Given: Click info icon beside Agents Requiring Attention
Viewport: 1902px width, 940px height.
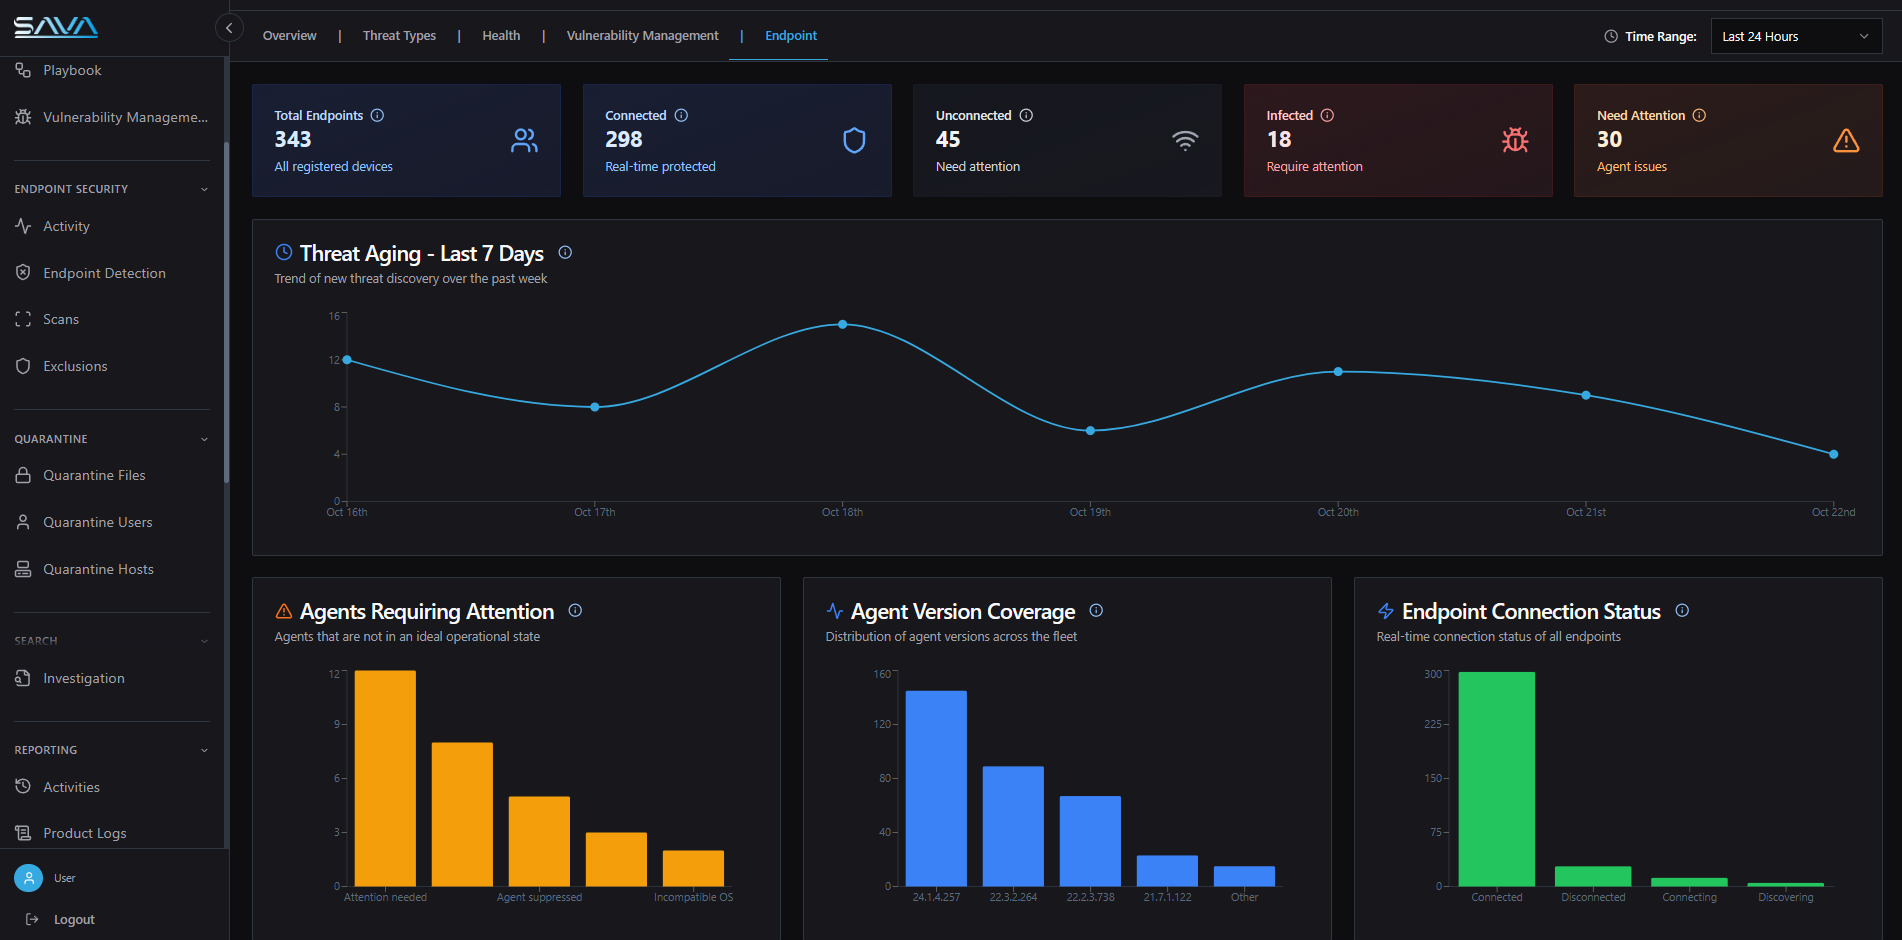Looking at the screenshot, I should click(575, 610).
